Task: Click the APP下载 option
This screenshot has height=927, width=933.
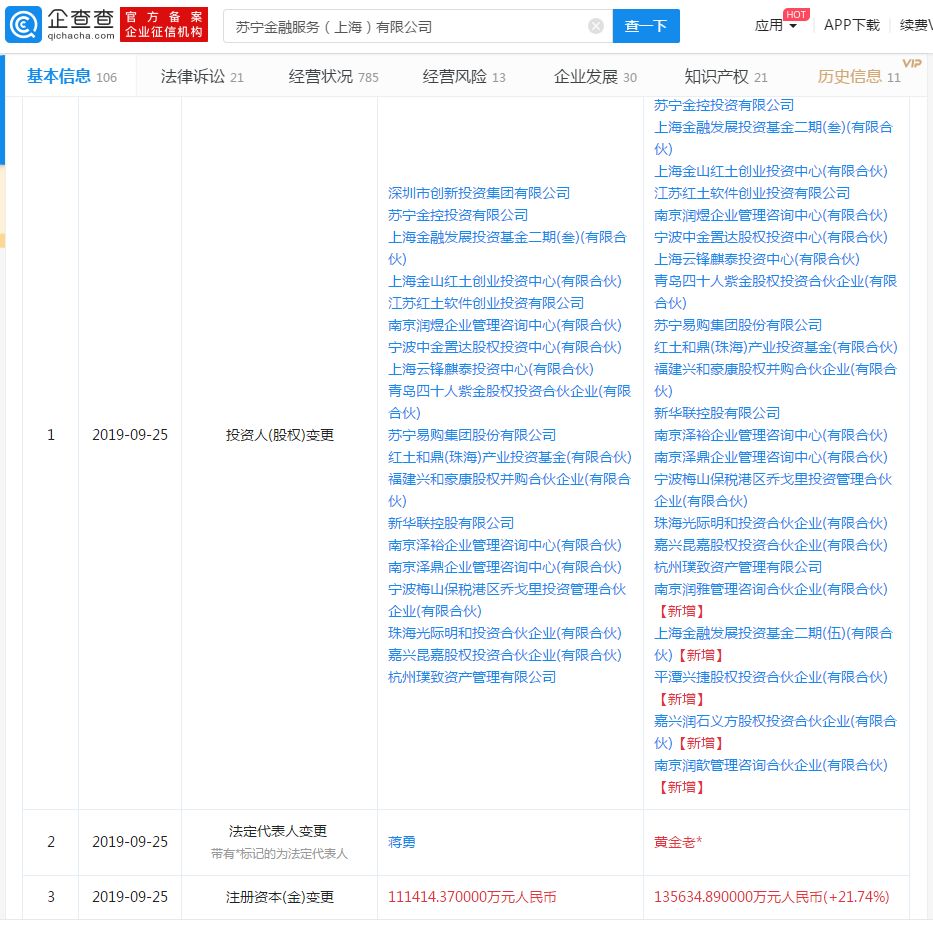Action: click(851, 25)
